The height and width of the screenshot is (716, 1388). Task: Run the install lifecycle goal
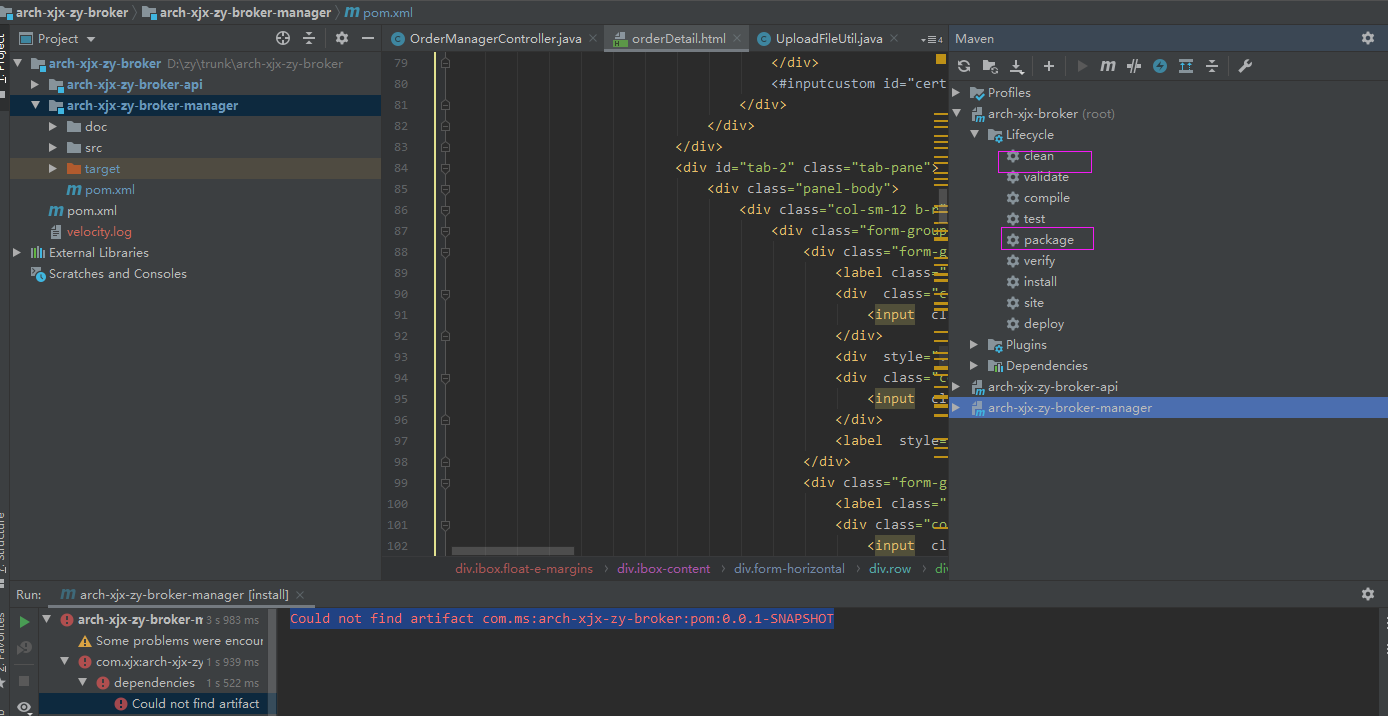click(1038, 281)
